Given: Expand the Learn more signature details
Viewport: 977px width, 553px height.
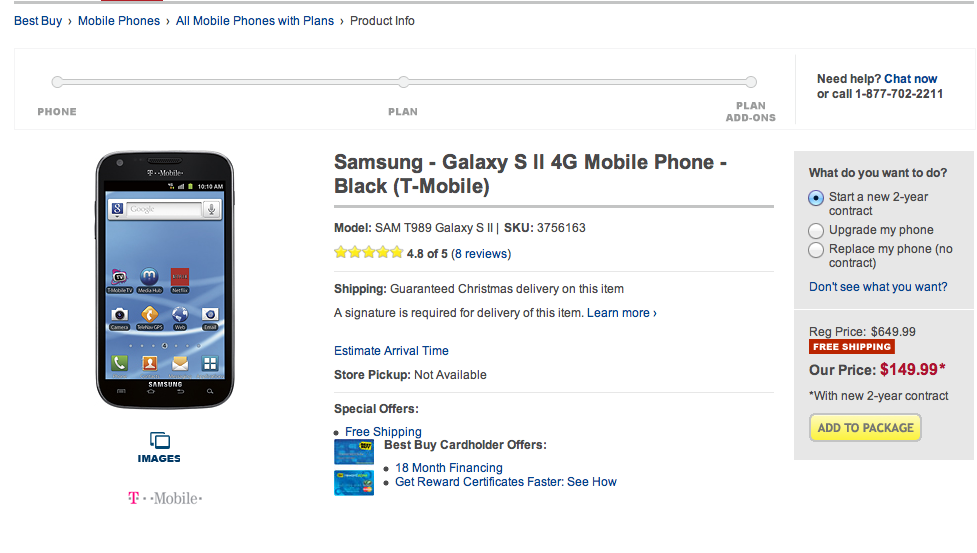Looking at the screenshot, I should pos(621,313).
